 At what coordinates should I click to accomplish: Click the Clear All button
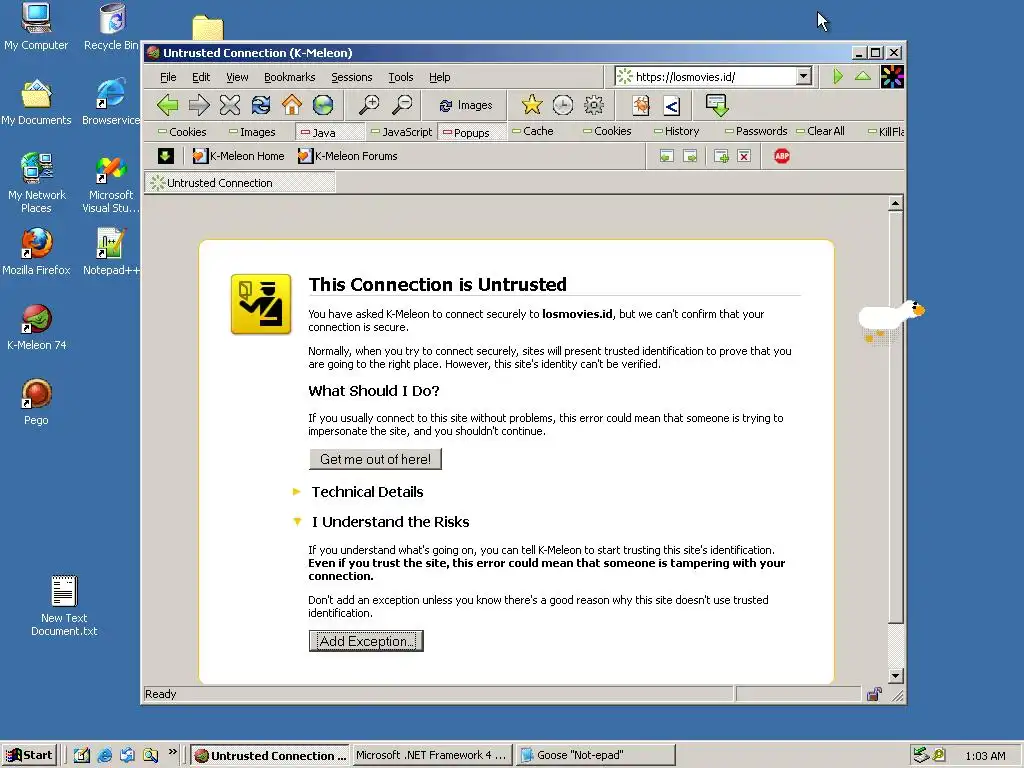pyautogui.click(x=820, y=131)
